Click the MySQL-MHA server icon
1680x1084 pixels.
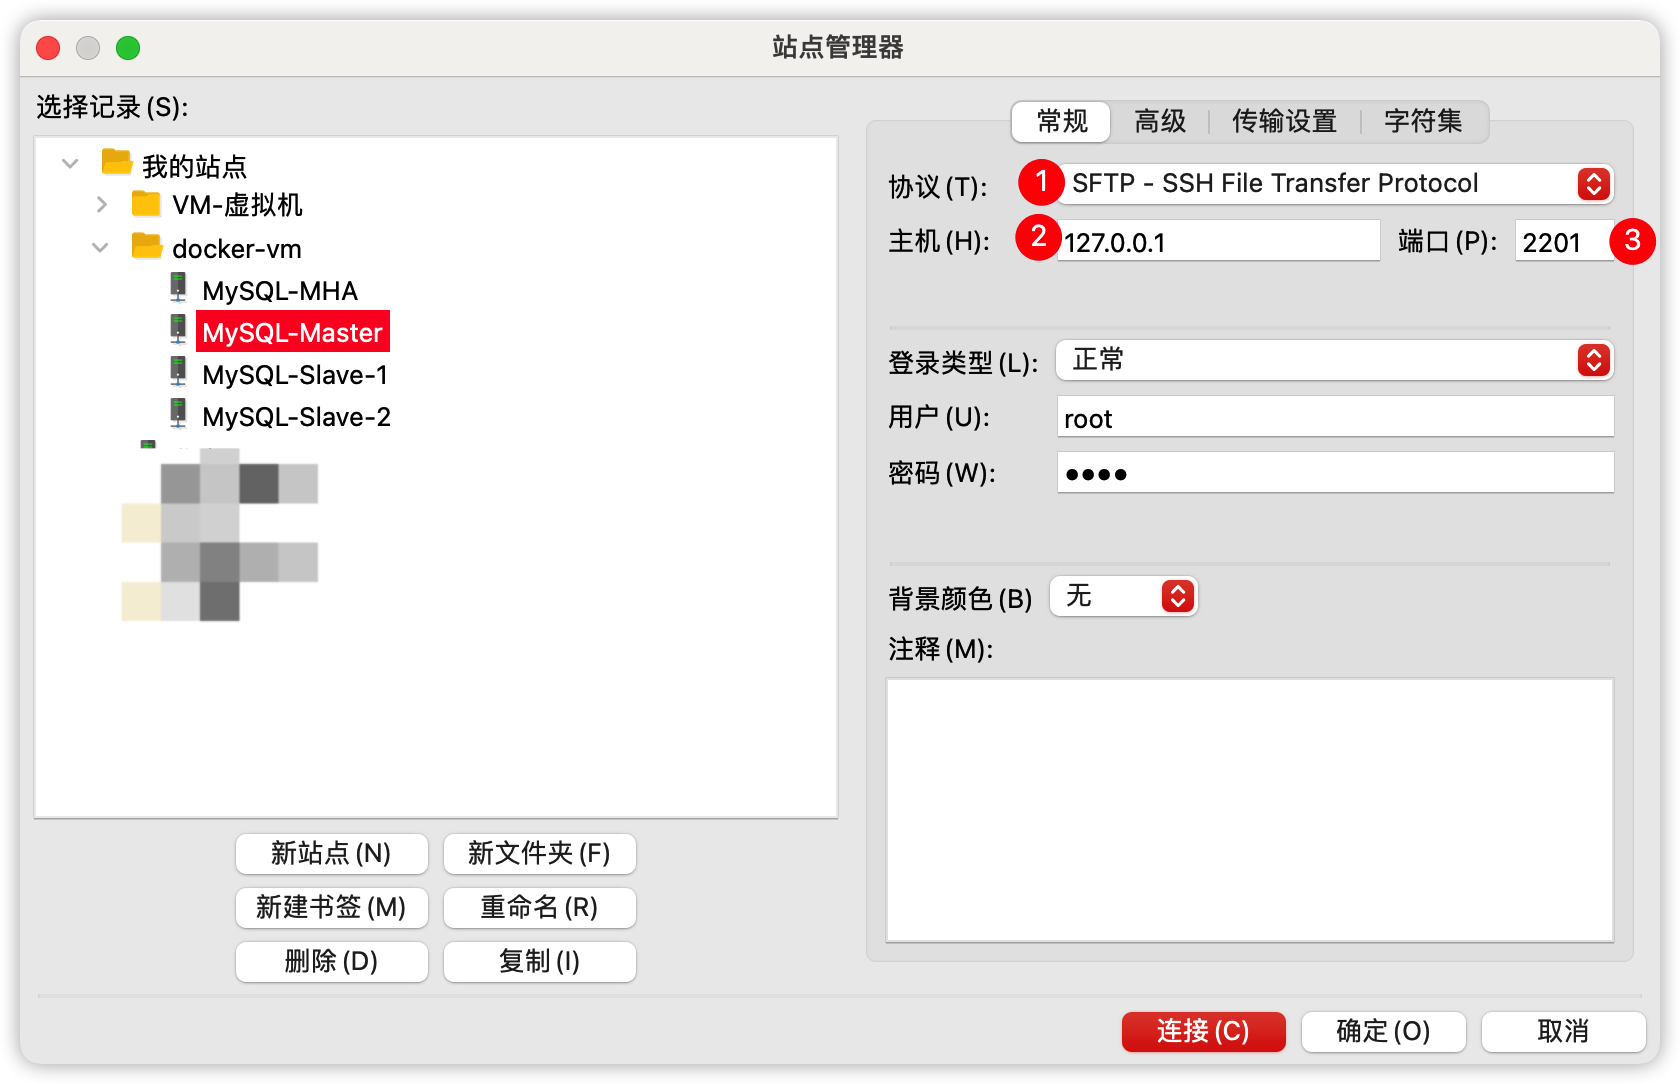[178, 288]
